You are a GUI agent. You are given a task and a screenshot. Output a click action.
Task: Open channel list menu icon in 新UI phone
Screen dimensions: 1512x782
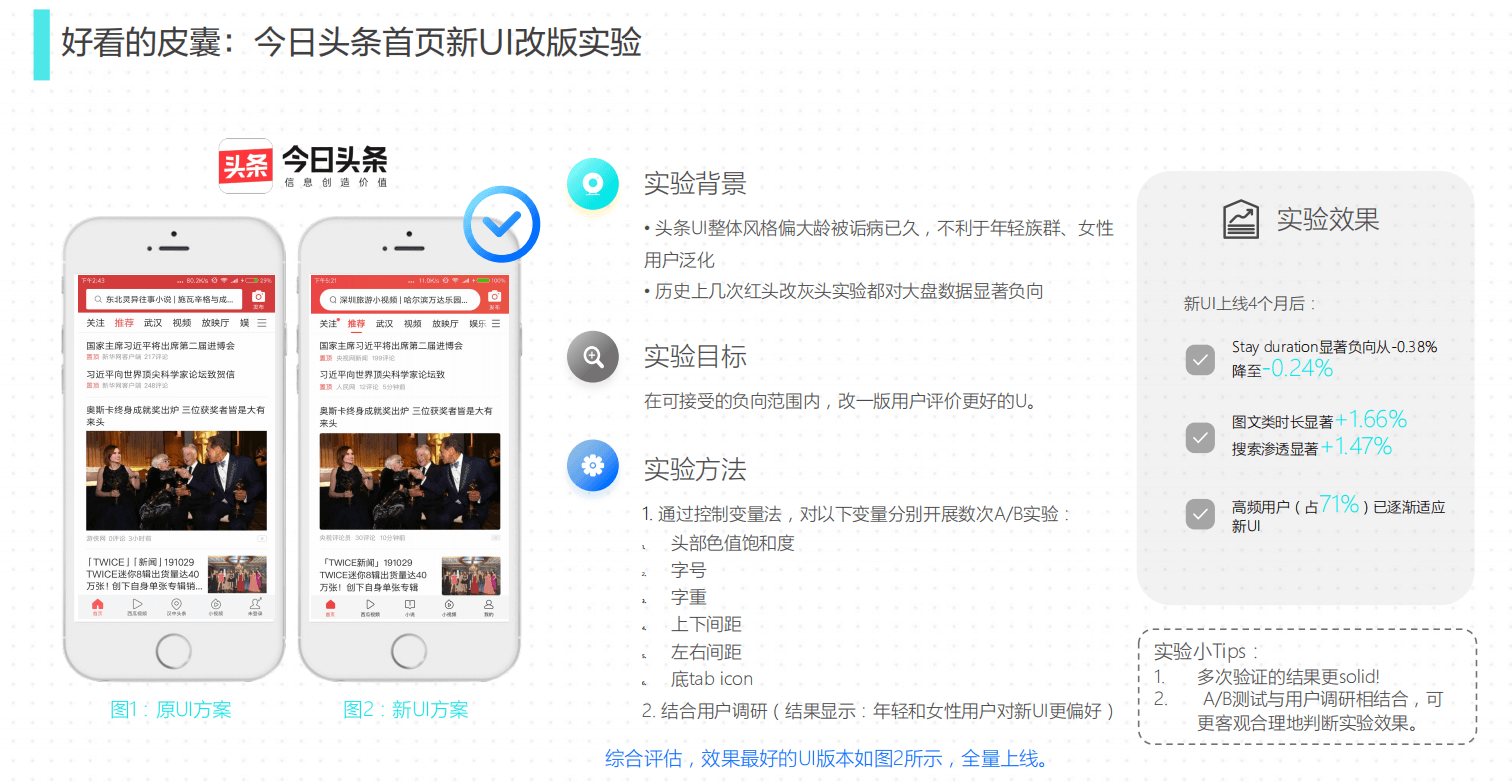[x=495, y=324]
